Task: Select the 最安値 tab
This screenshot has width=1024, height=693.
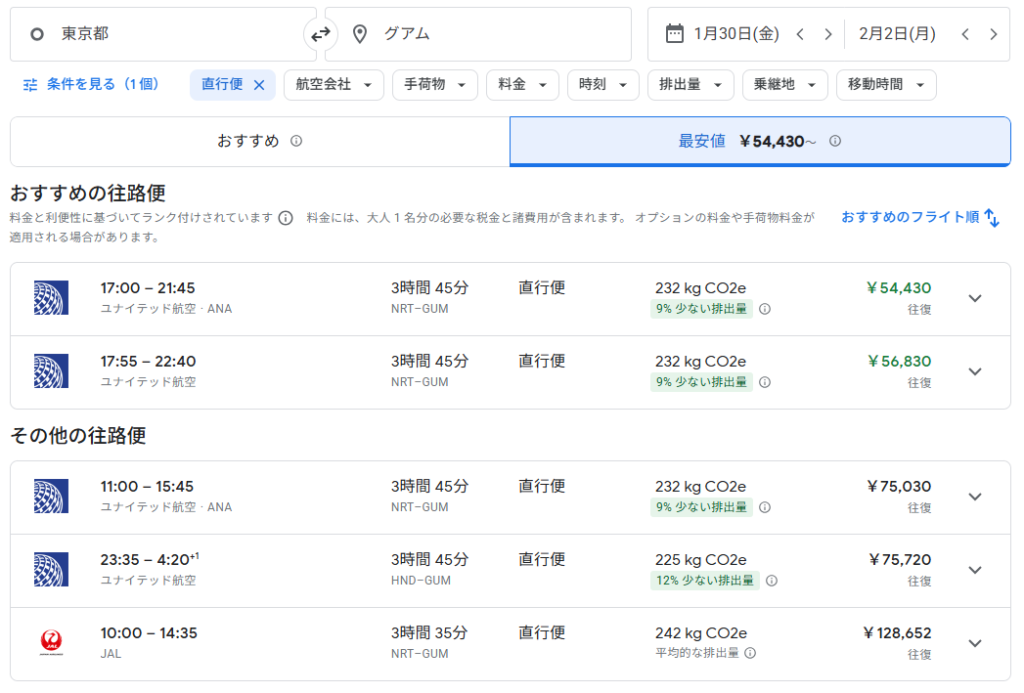Action: 759,141
